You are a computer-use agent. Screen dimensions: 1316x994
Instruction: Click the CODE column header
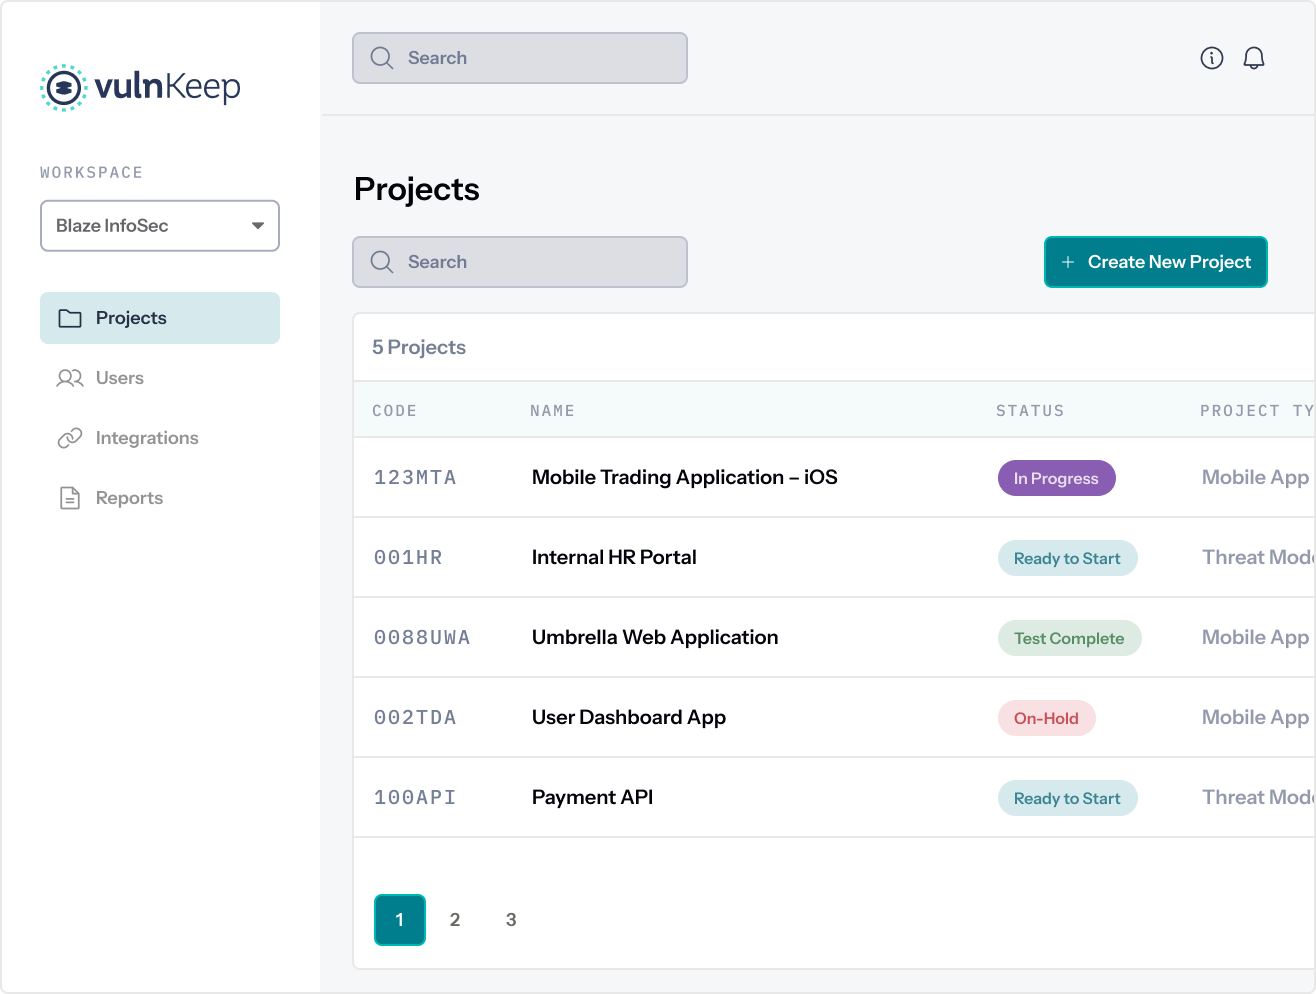[395, 411]
